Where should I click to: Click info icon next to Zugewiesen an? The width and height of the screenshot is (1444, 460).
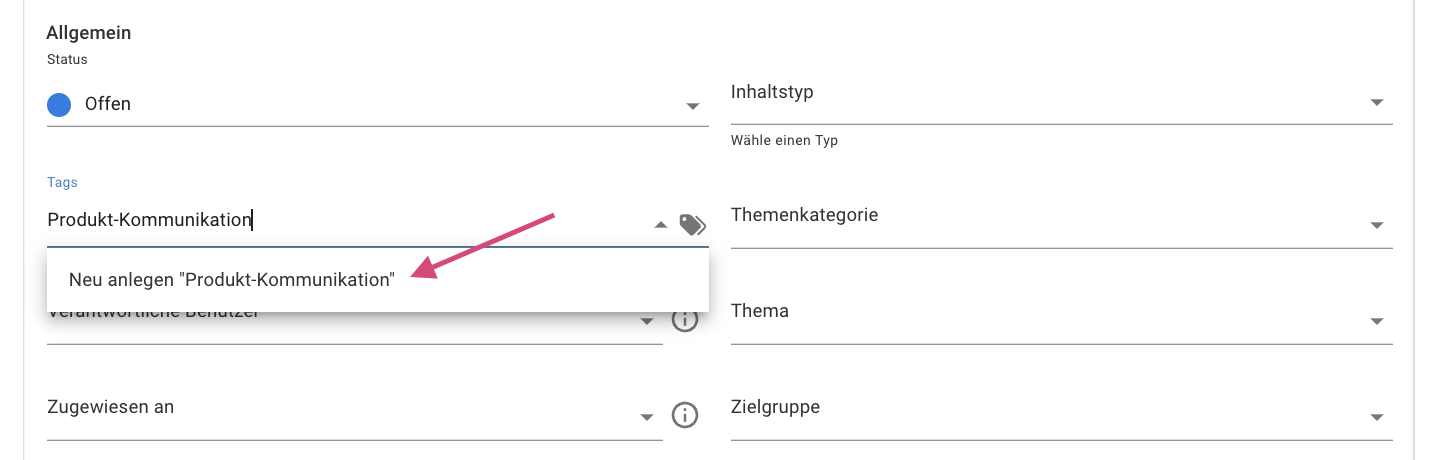point(684,416)
